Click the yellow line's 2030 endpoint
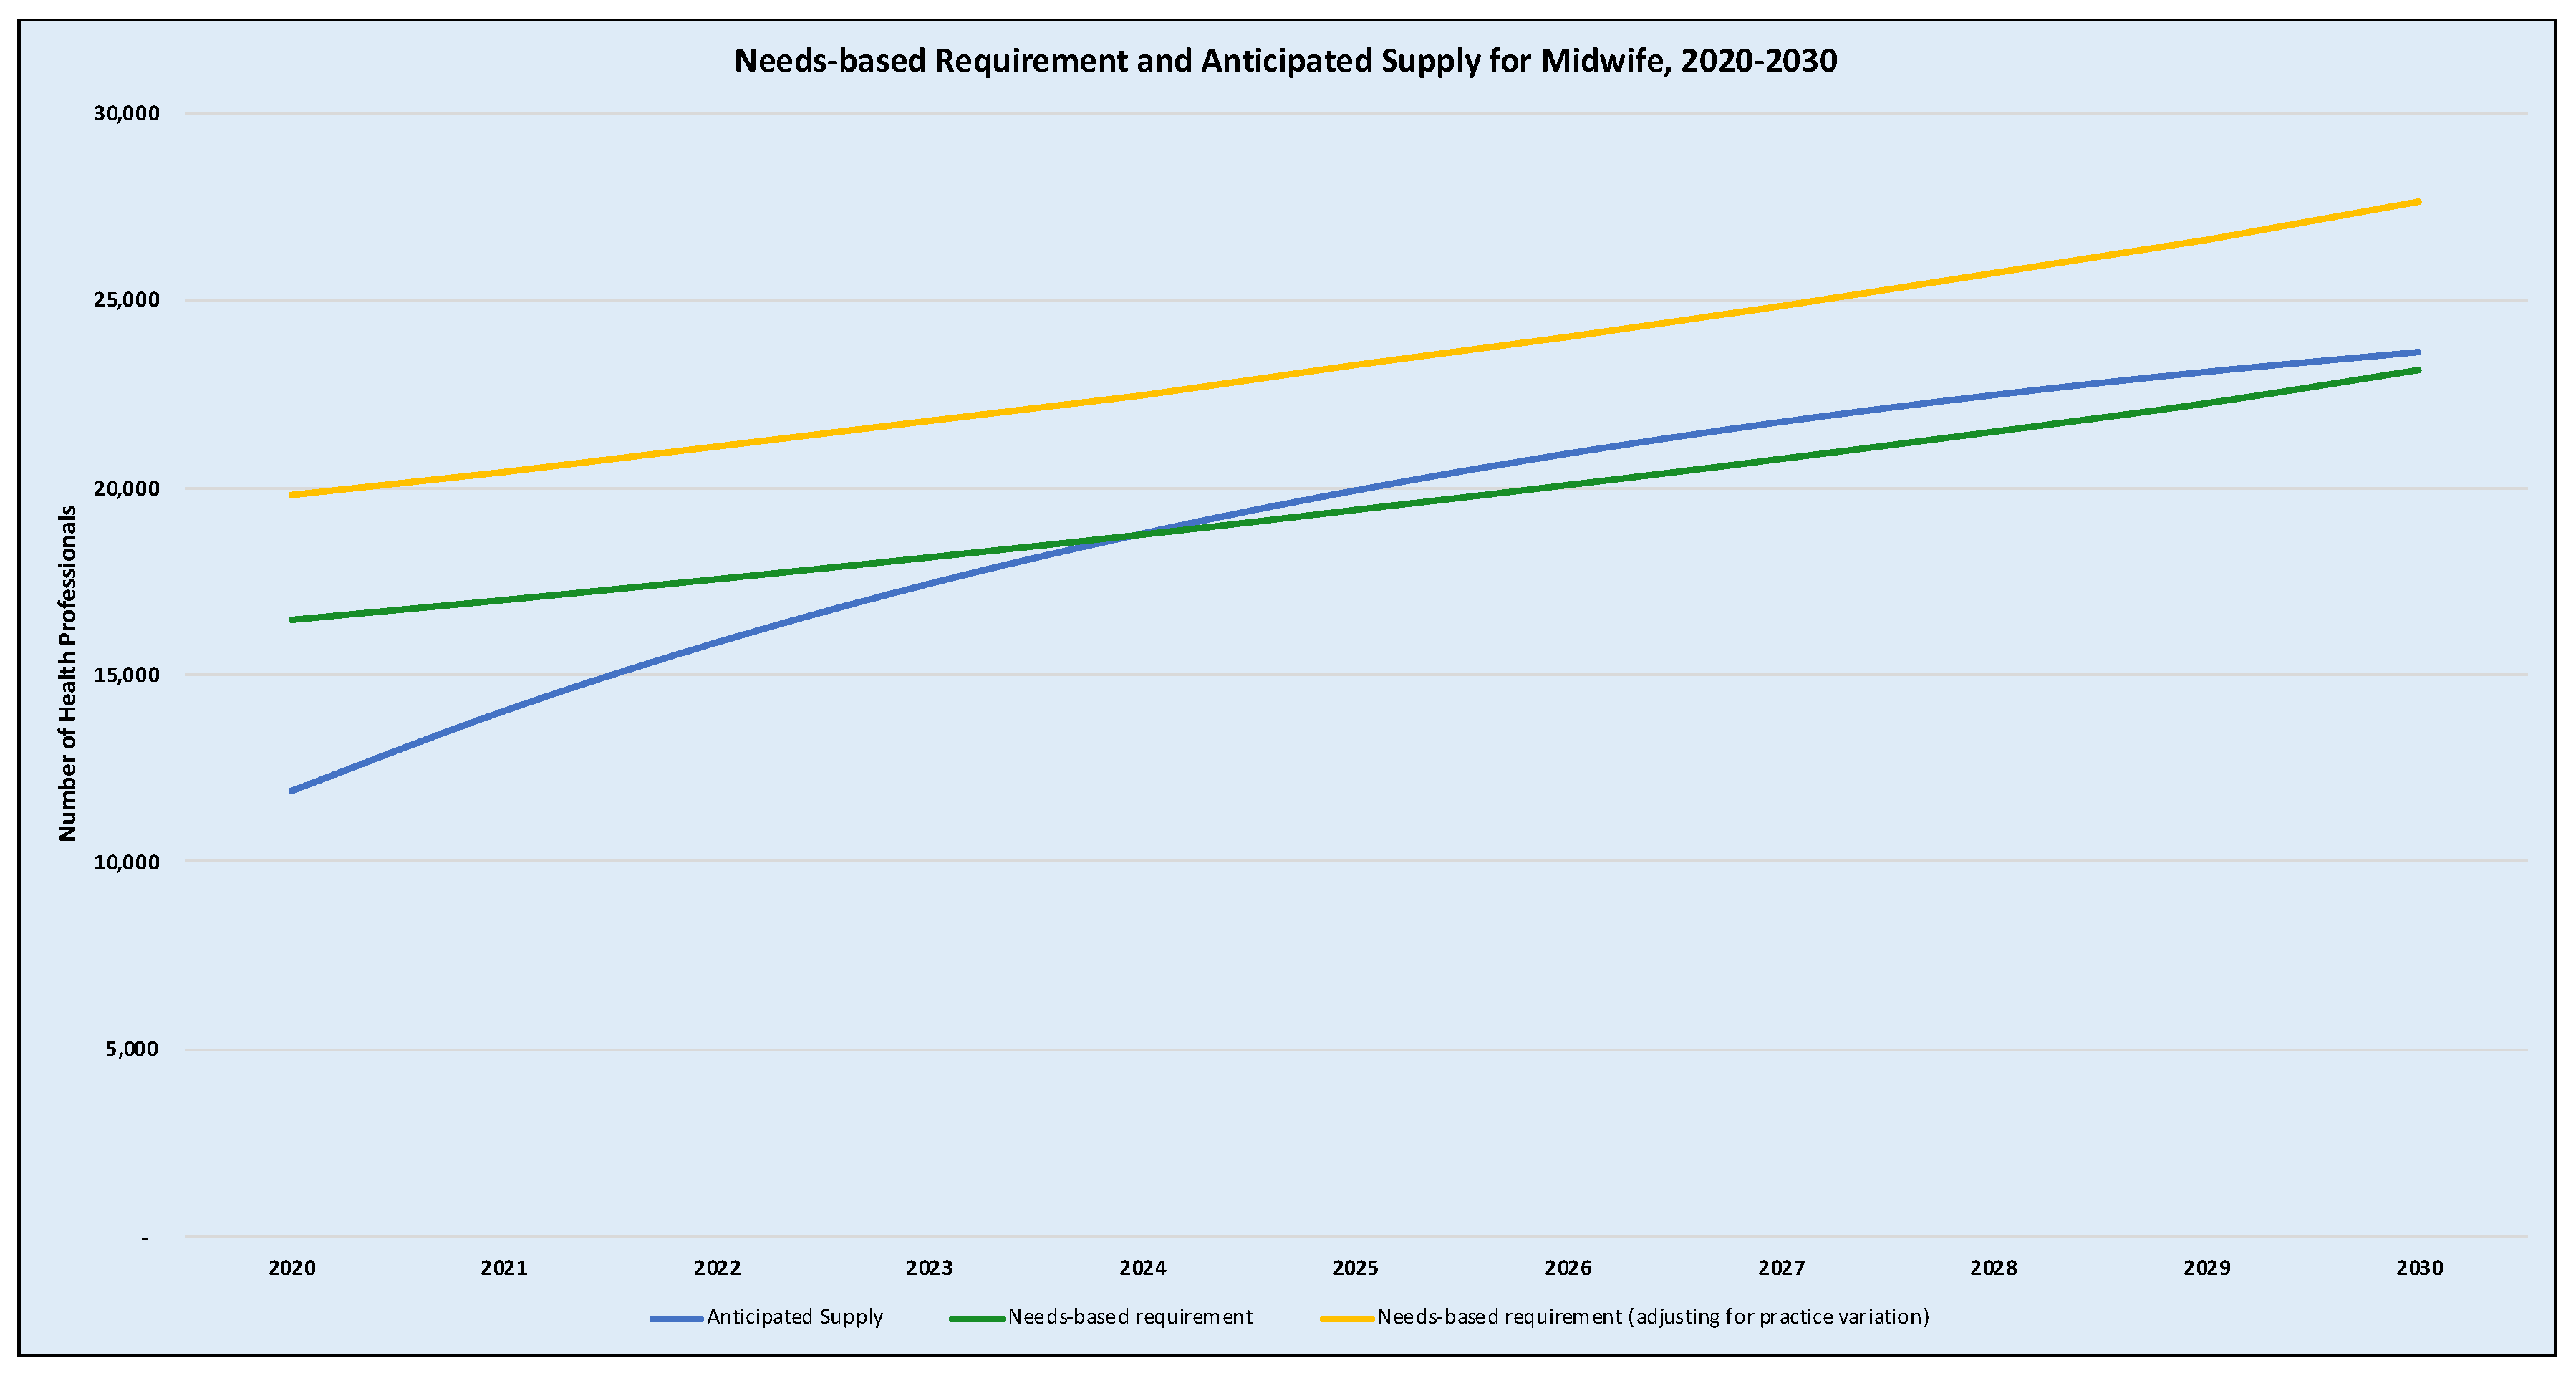The width and height of the screenshot is (2576, 1378). 2418,202
